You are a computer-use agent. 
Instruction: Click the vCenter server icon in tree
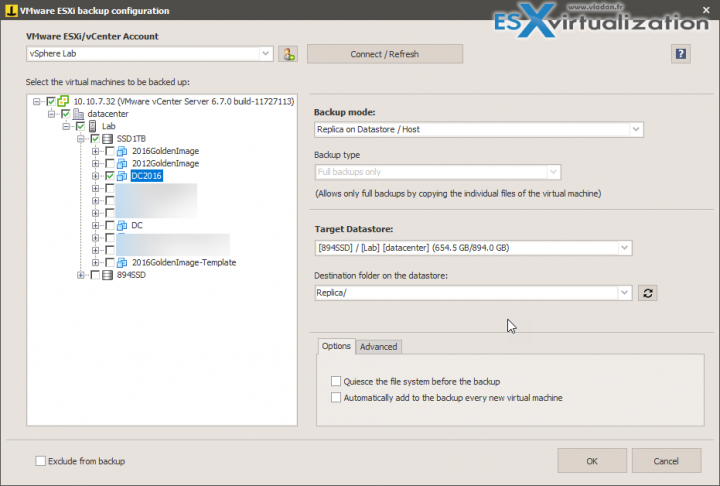coord(63,101)
